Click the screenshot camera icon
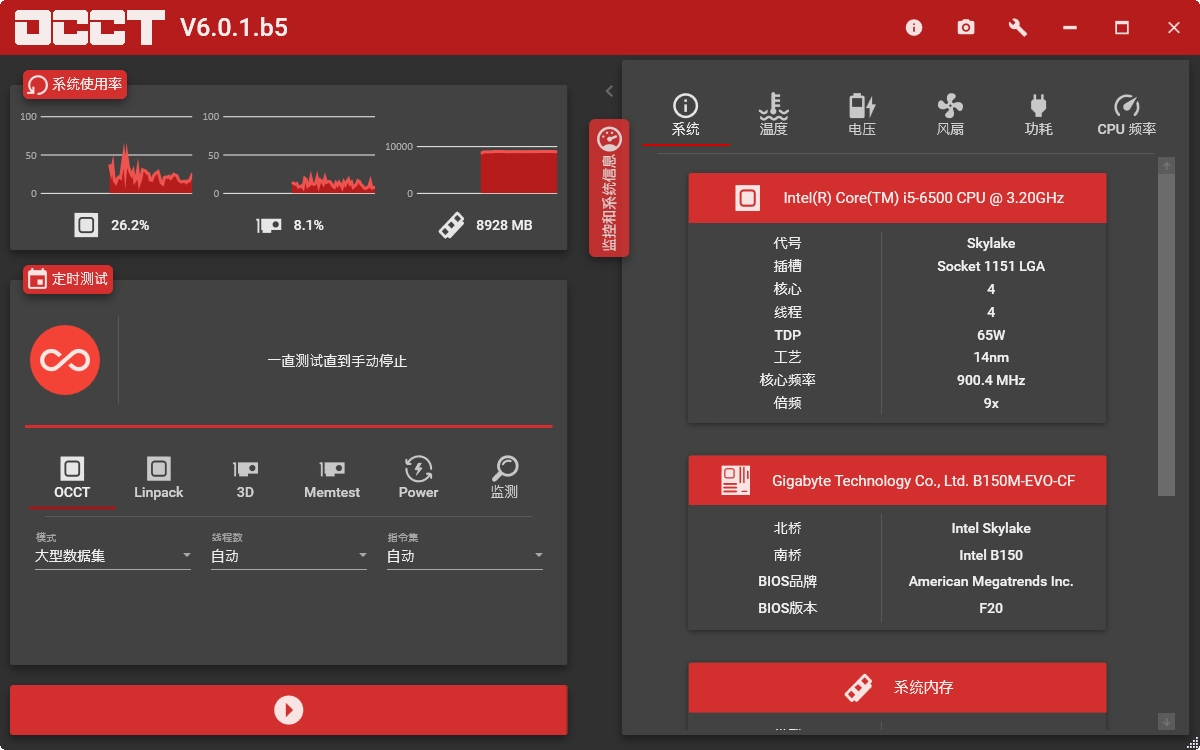Viewport: 1200px width, 750px height. coord(965,27)
